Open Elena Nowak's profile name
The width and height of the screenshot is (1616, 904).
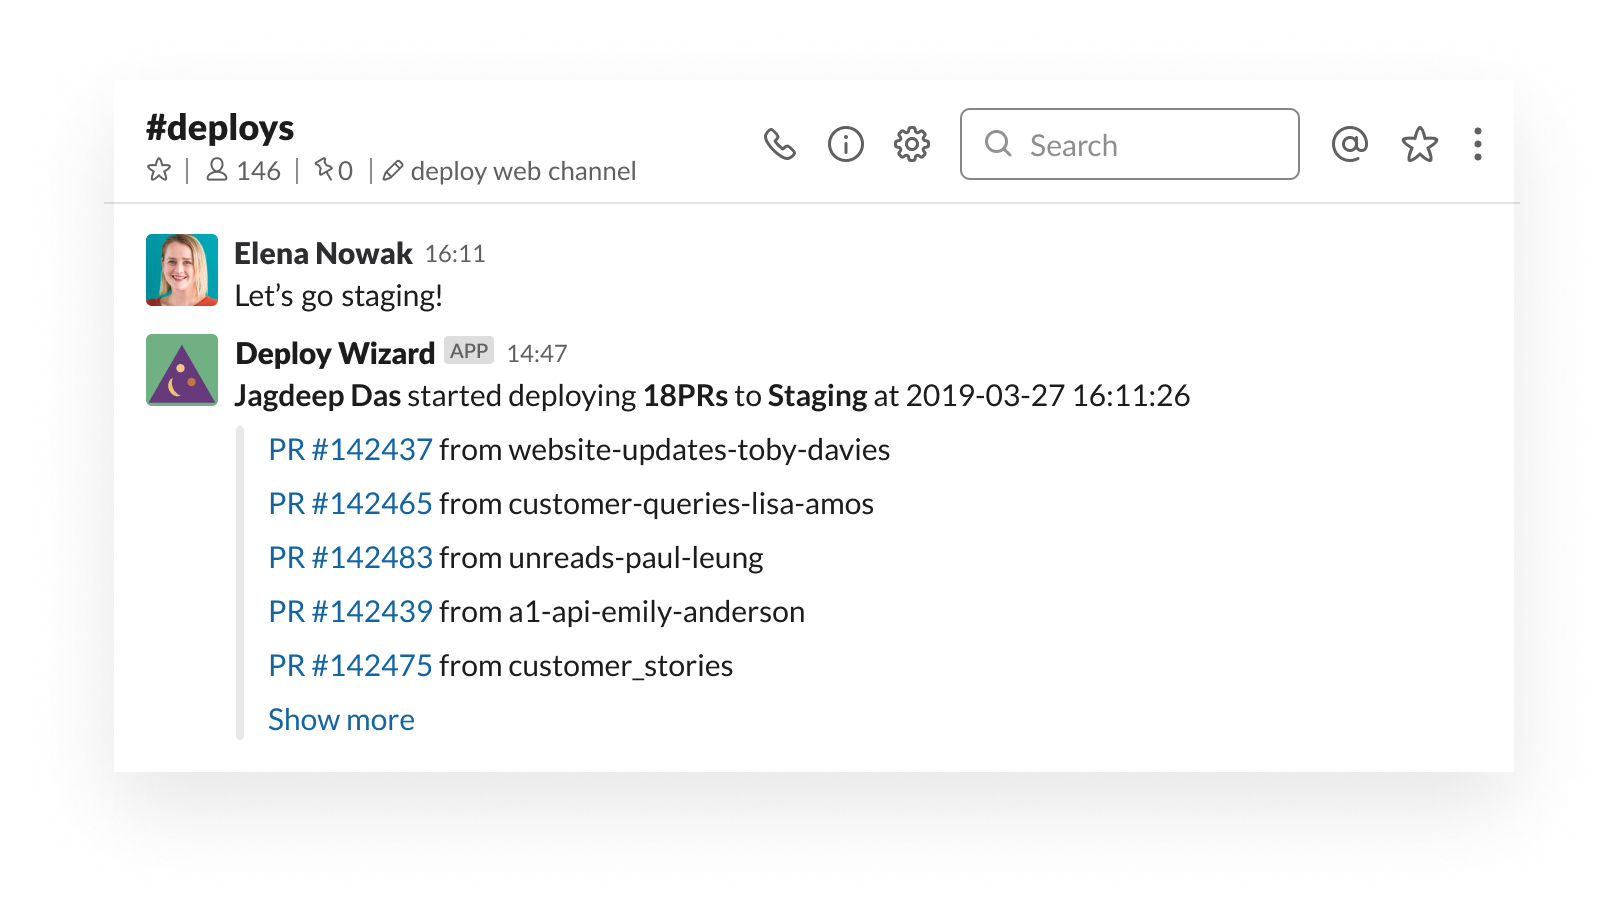323,254
